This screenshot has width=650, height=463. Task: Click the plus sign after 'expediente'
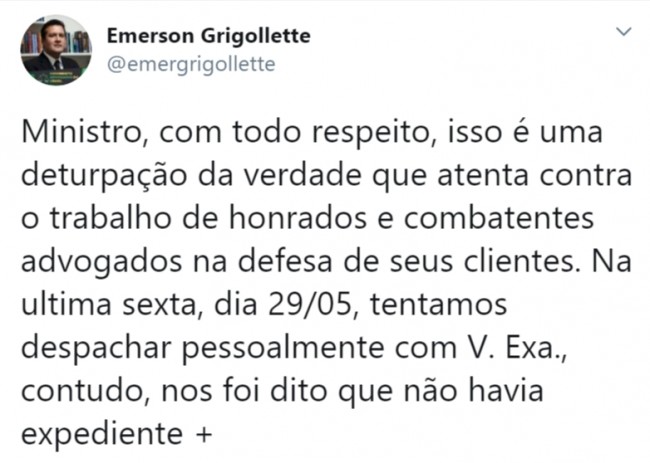pyautogui.click(x=203, y=434)
